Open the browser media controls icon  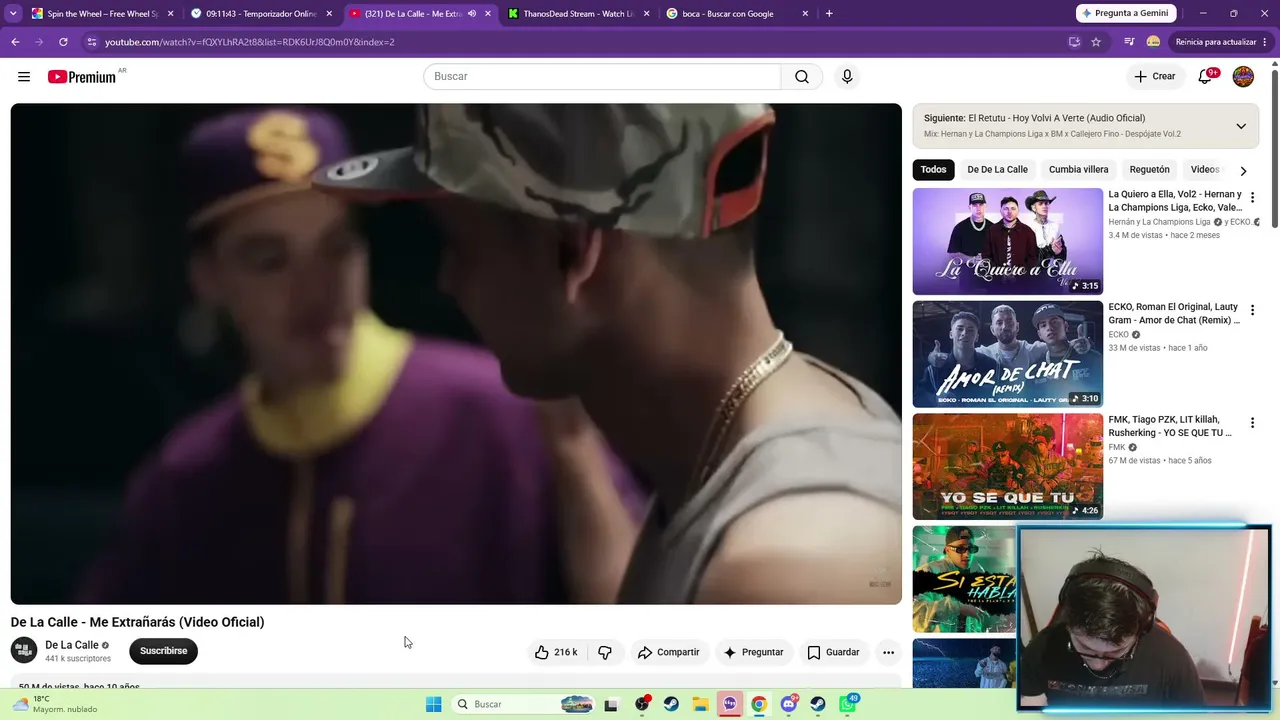[1129, 42]
